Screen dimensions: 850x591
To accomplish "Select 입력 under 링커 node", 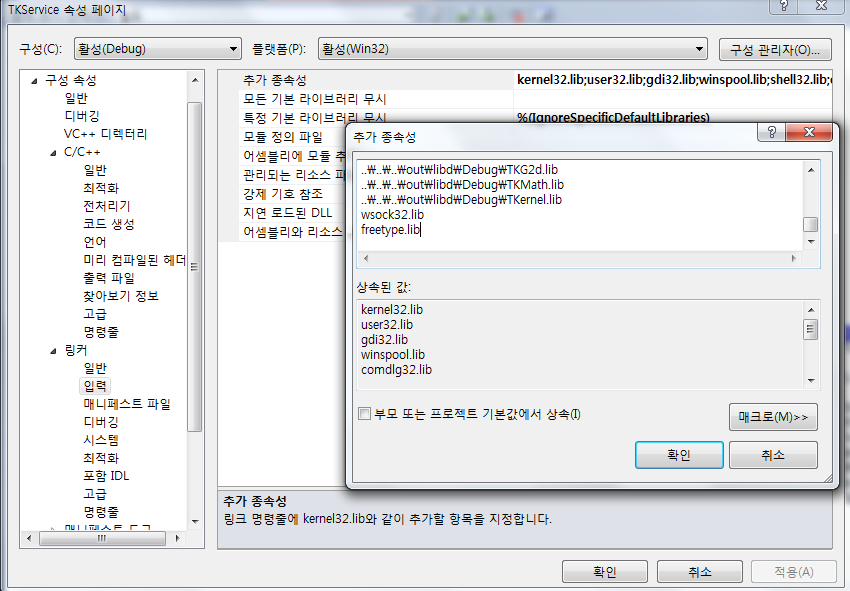I will (x=95, y=386).
